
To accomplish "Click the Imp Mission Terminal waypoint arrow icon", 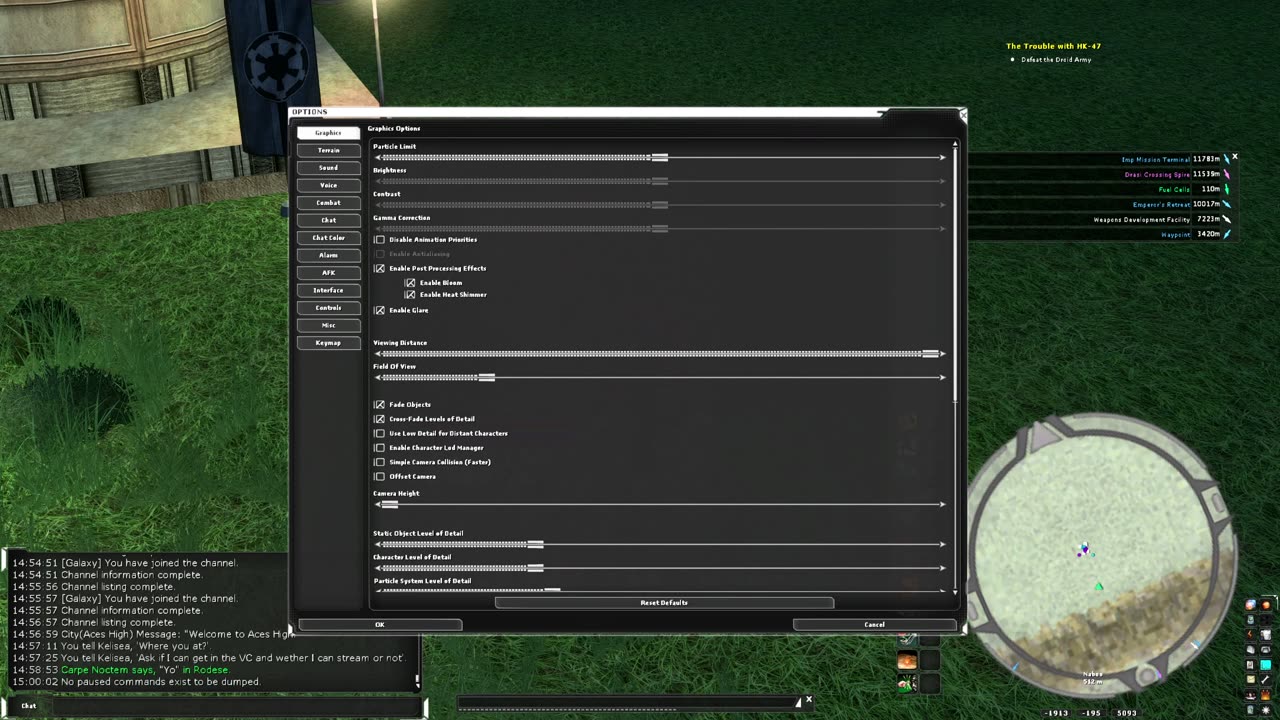I will click(1227, 159).
